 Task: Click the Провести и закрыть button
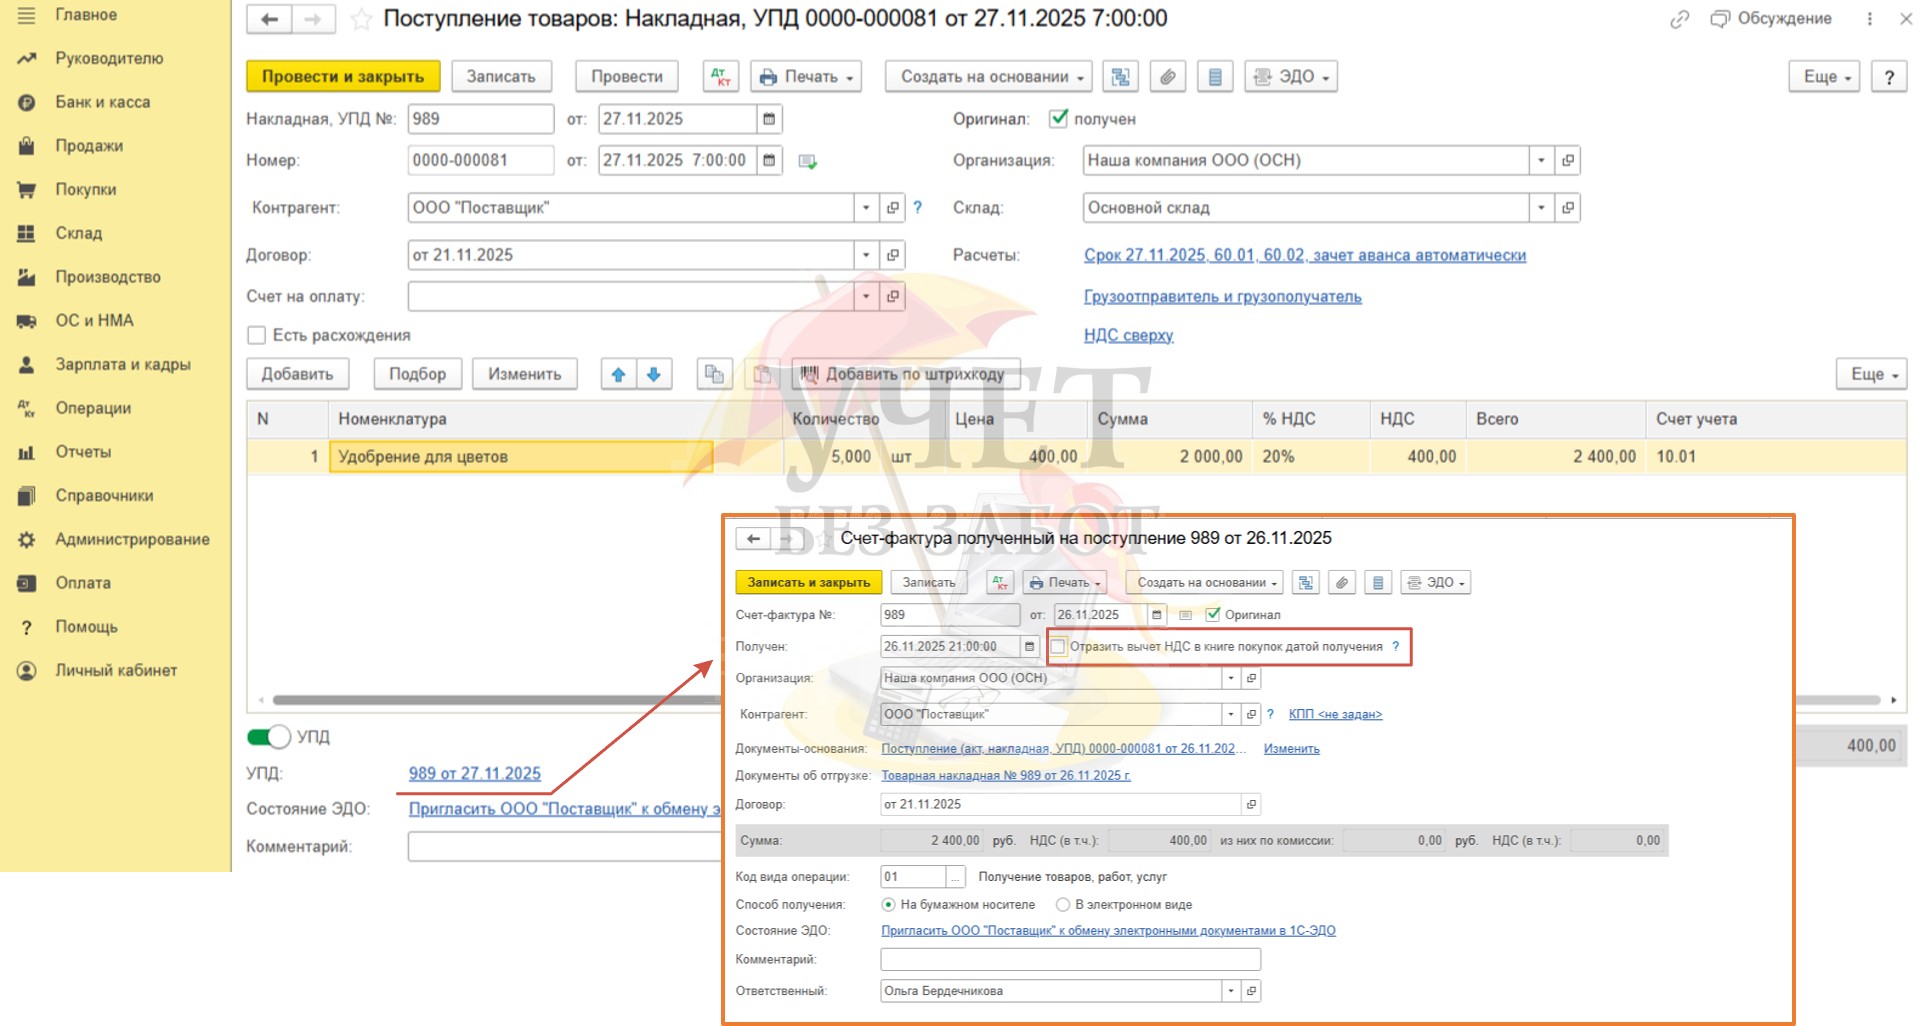[x=342, y=77]
